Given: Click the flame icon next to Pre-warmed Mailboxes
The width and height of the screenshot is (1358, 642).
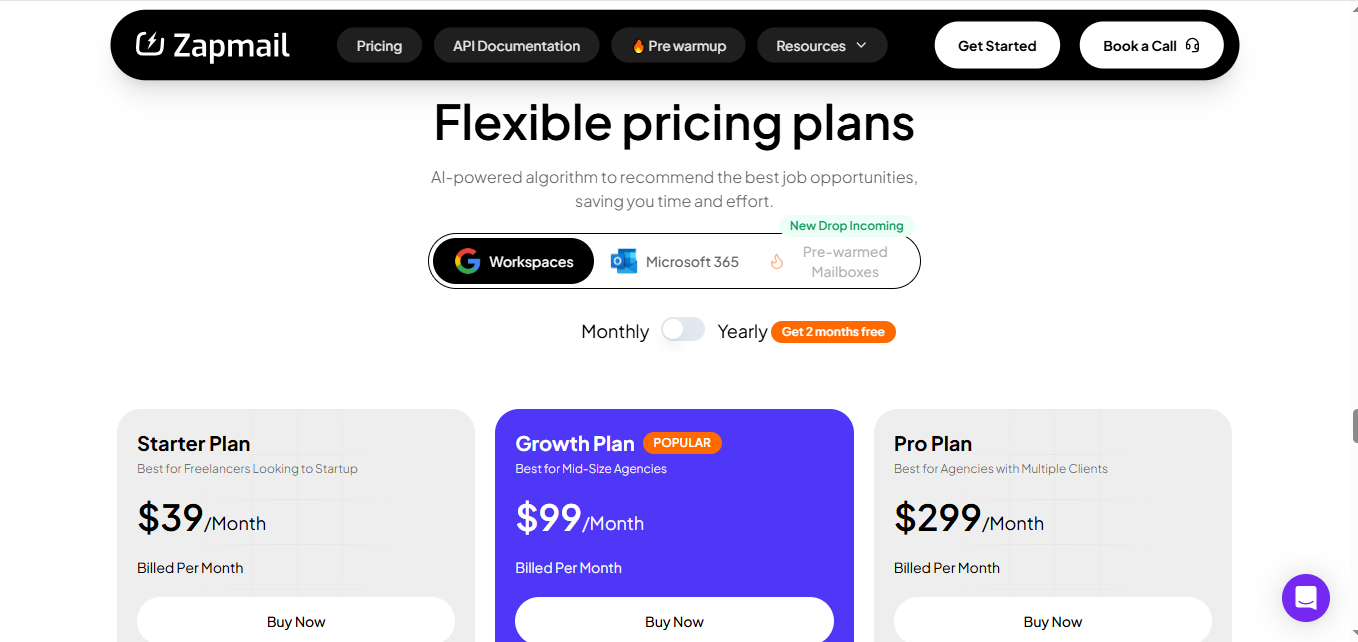Looking at the screenshot, I should point(777,260).
